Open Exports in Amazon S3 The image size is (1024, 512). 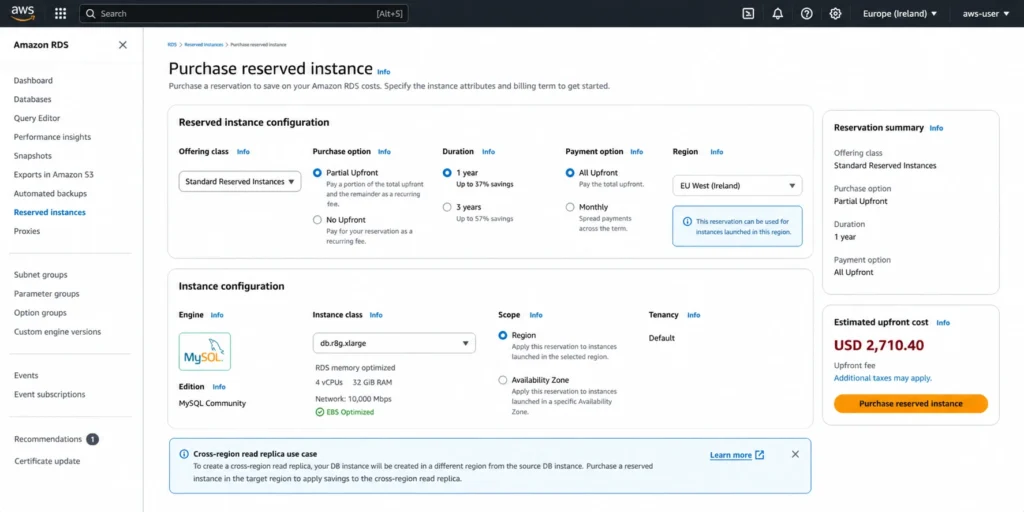54,175
